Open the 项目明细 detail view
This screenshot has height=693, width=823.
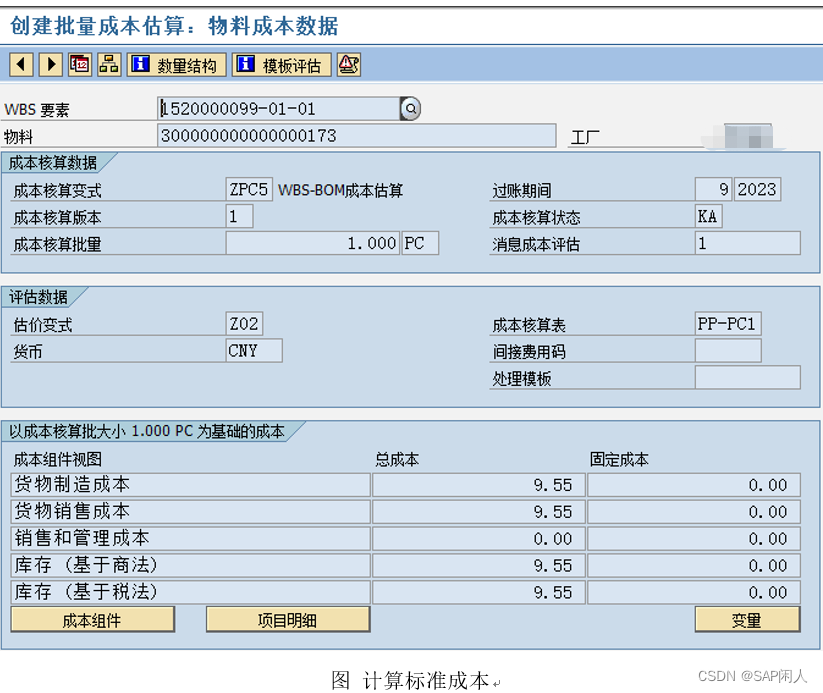[288, 619]
